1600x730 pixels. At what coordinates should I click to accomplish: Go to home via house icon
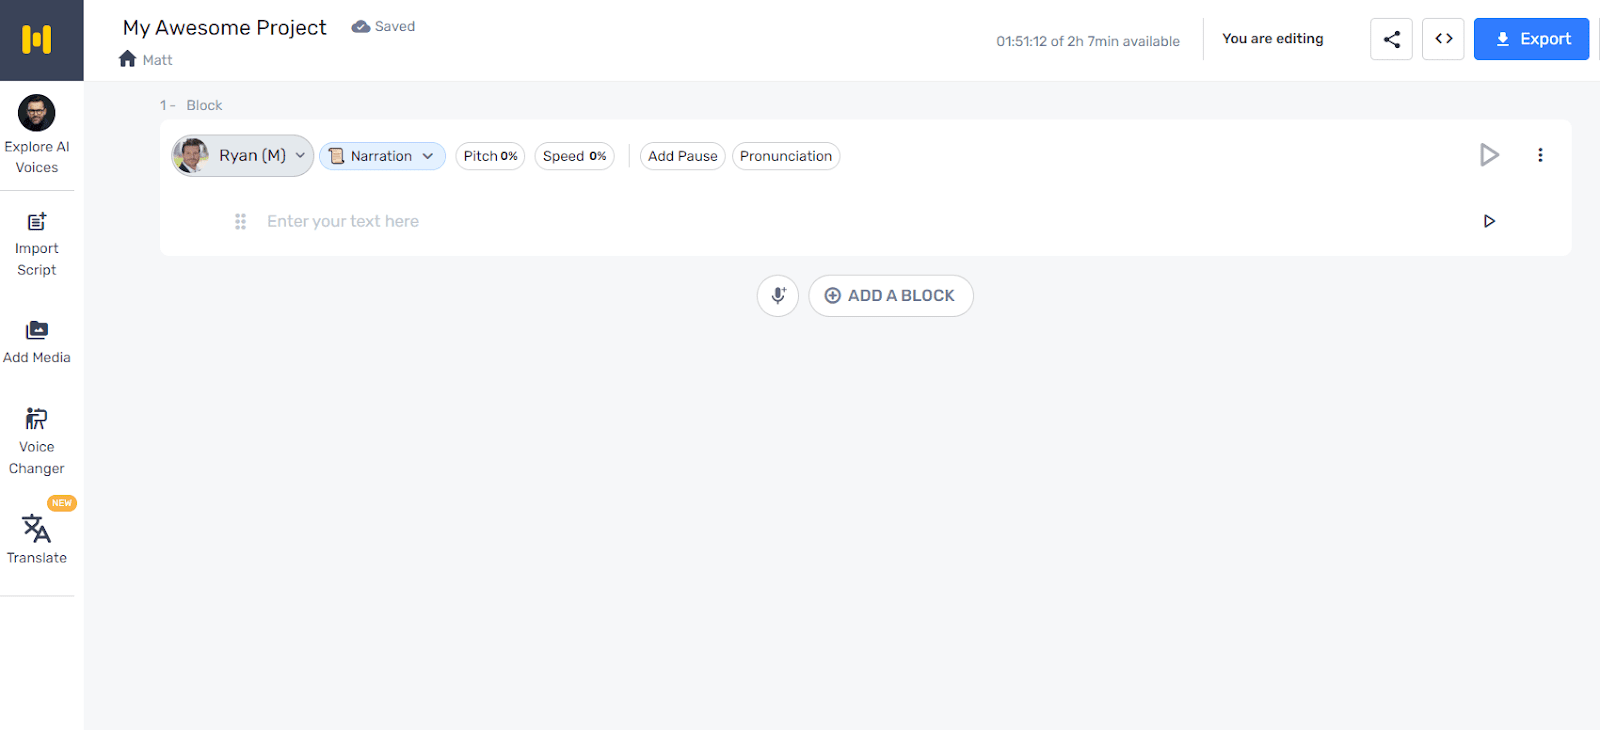[x=127, y=59]
